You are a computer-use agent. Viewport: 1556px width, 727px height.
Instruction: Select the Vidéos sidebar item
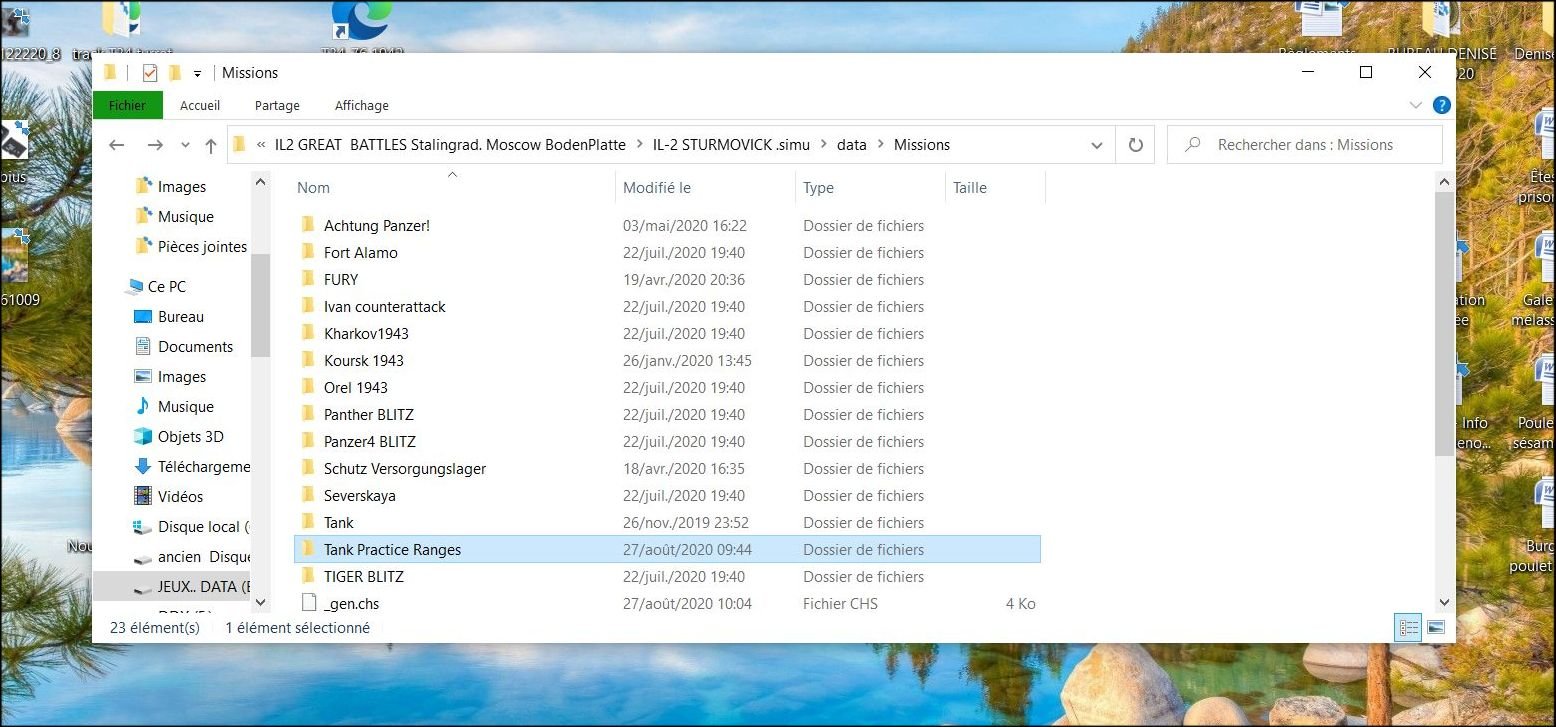180,497
